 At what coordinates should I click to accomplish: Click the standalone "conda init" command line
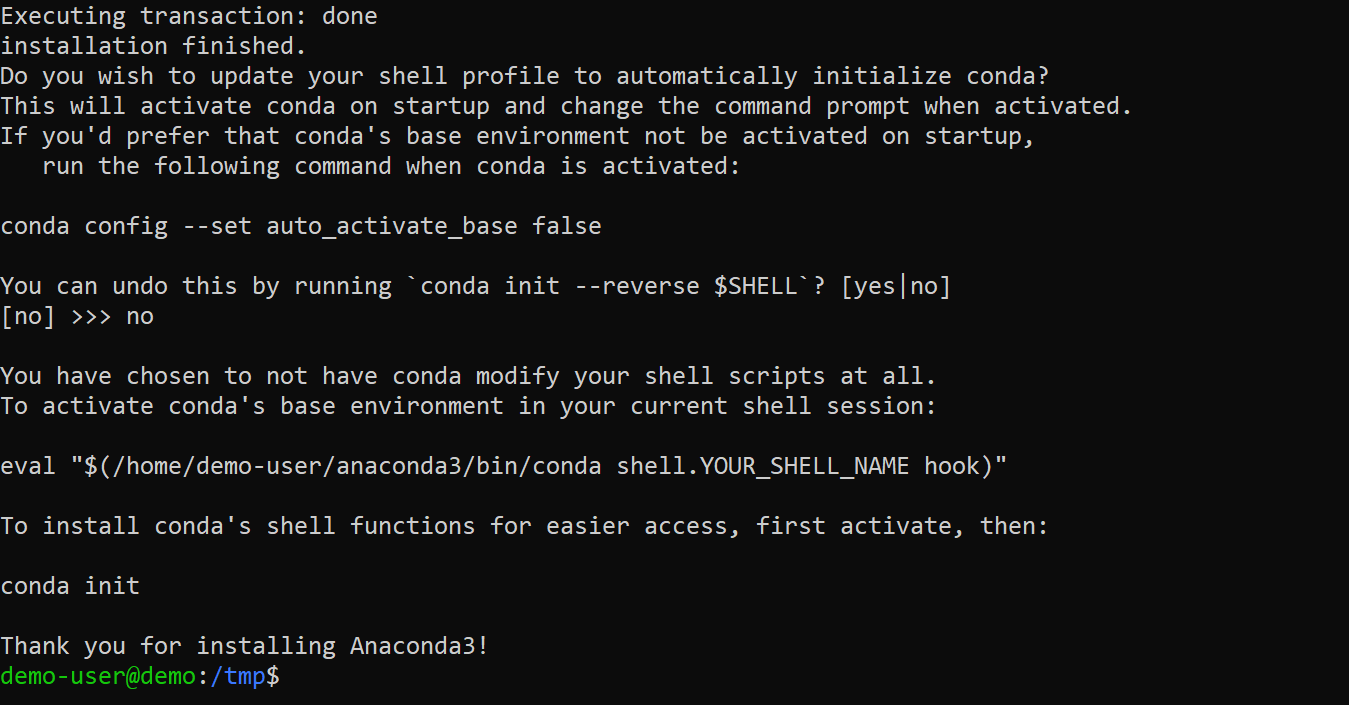tap(70, 586)
